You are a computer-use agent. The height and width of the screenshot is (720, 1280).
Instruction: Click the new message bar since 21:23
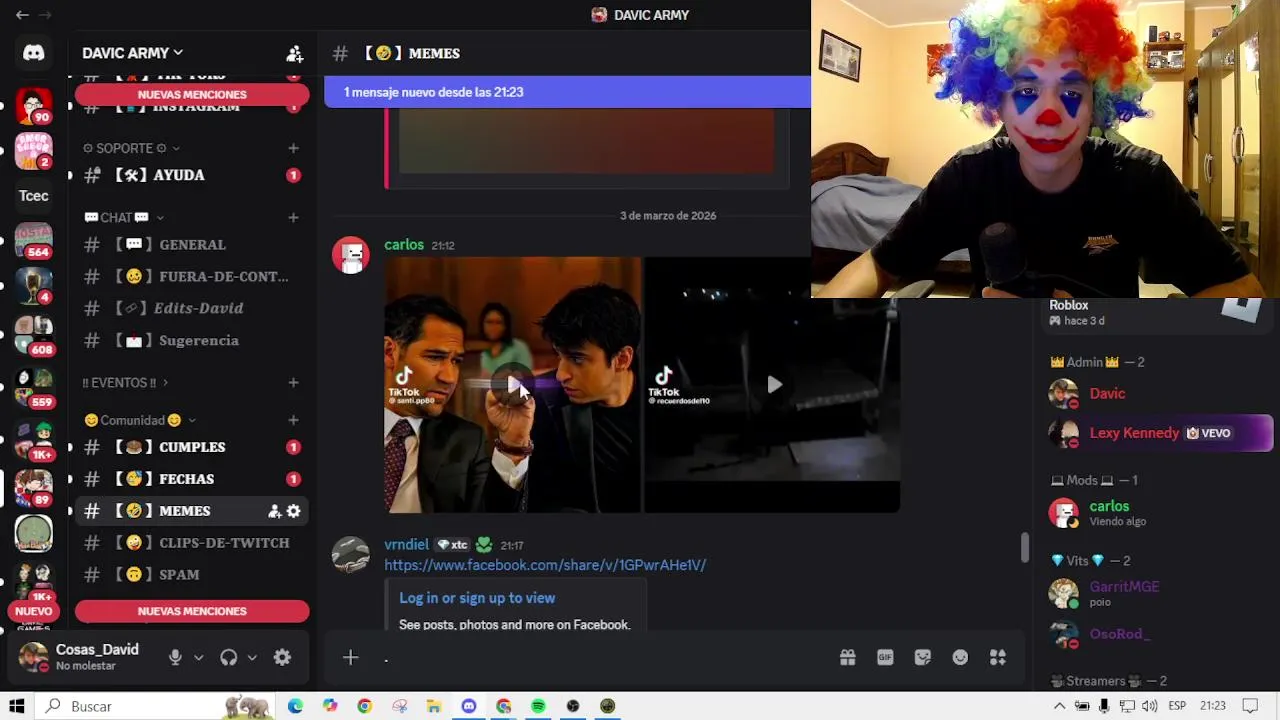[x=567, y=92]
